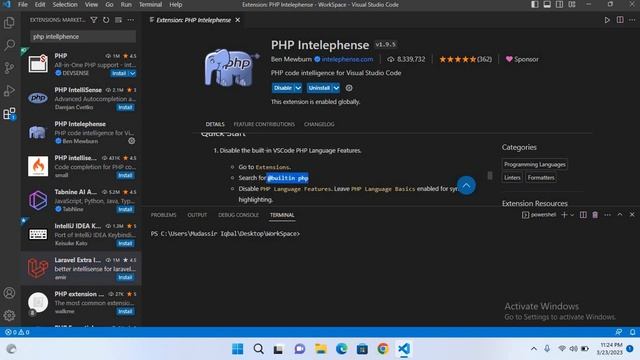Install PHP IntelliSense by Damjan Cvetko
The width and height of the screenshot is (640, 360).
(x=125, y=107)
